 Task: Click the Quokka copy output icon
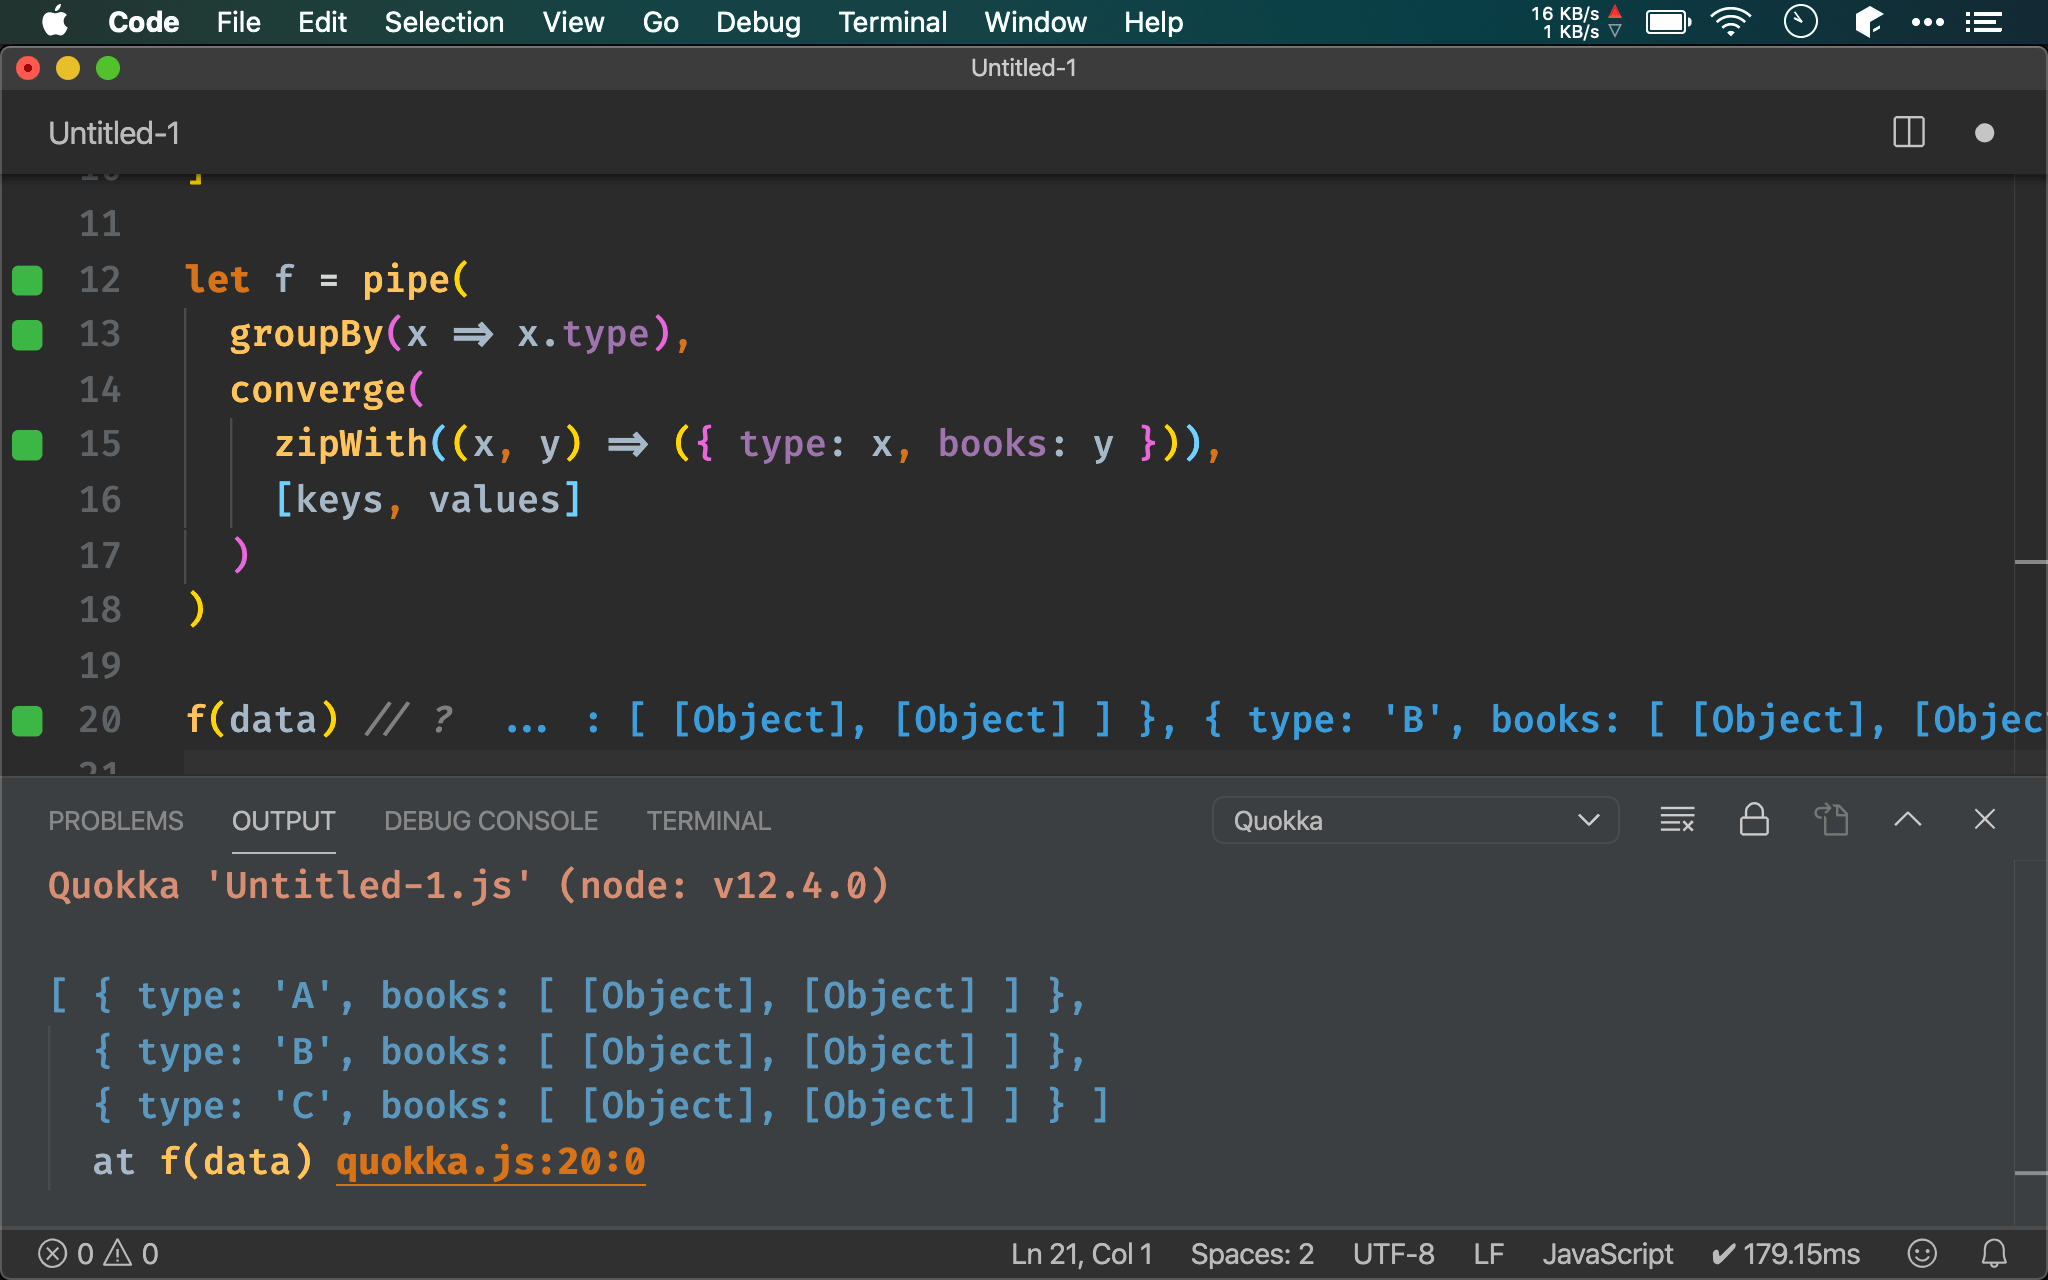(x=1831, y=820)
